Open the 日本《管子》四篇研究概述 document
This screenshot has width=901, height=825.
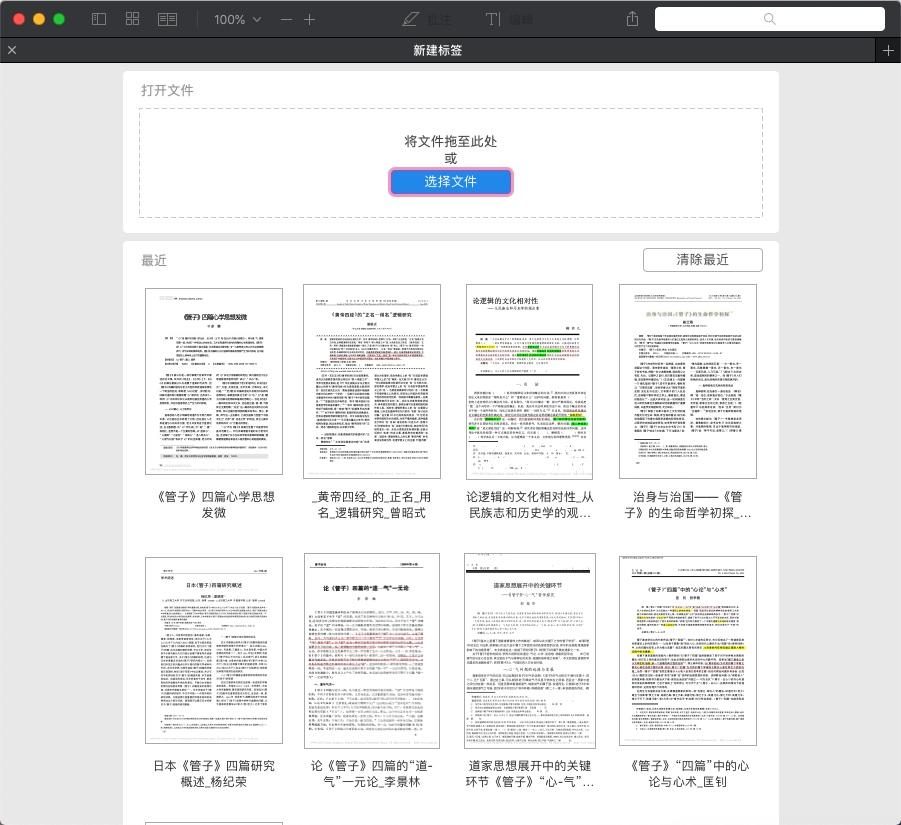(213, 650)
